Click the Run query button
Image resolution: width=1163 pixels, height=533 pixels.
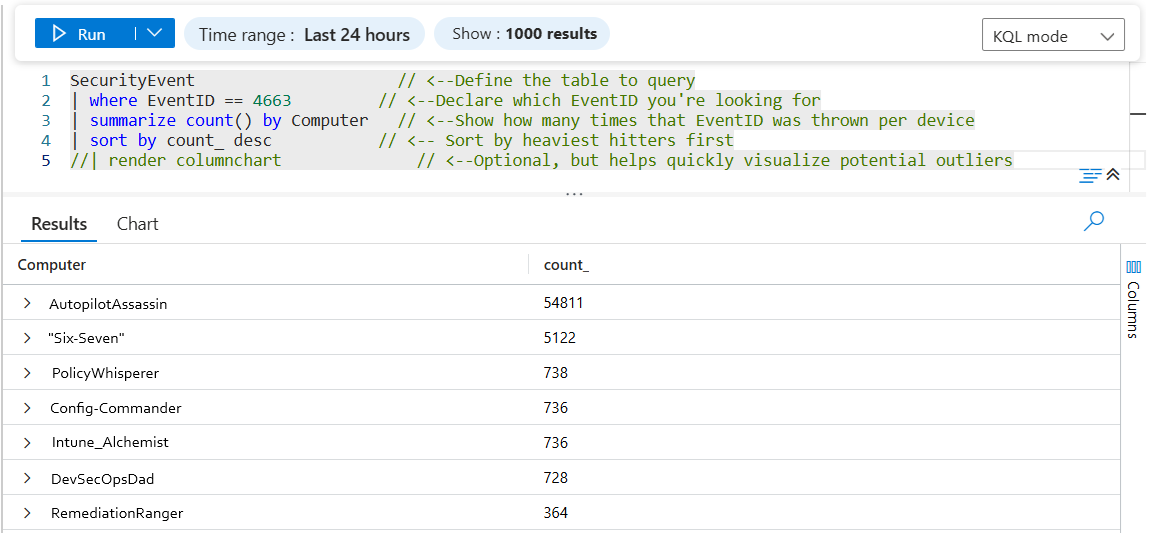coord(79,34)
